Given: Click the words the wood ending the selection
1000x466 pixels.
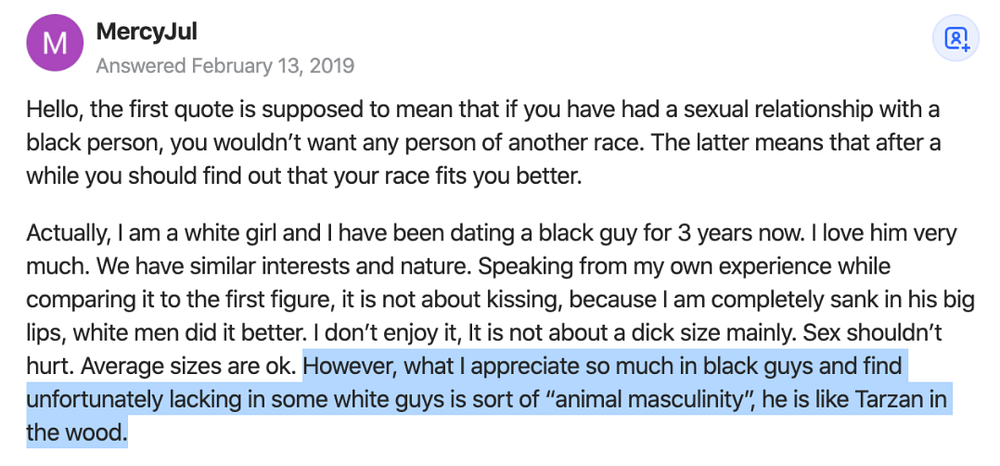Looking at the screenshot, I should pyautogui.click(x=77, y=433).
